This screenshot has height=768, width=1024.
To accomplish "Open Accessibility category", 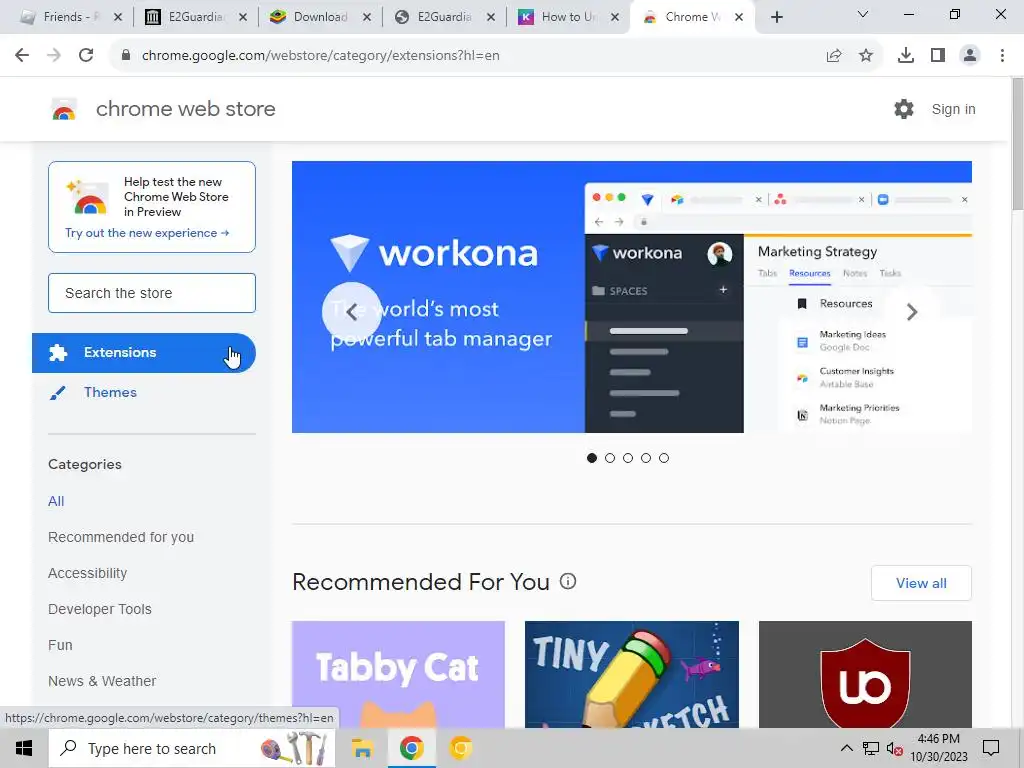I will [88, 573].
